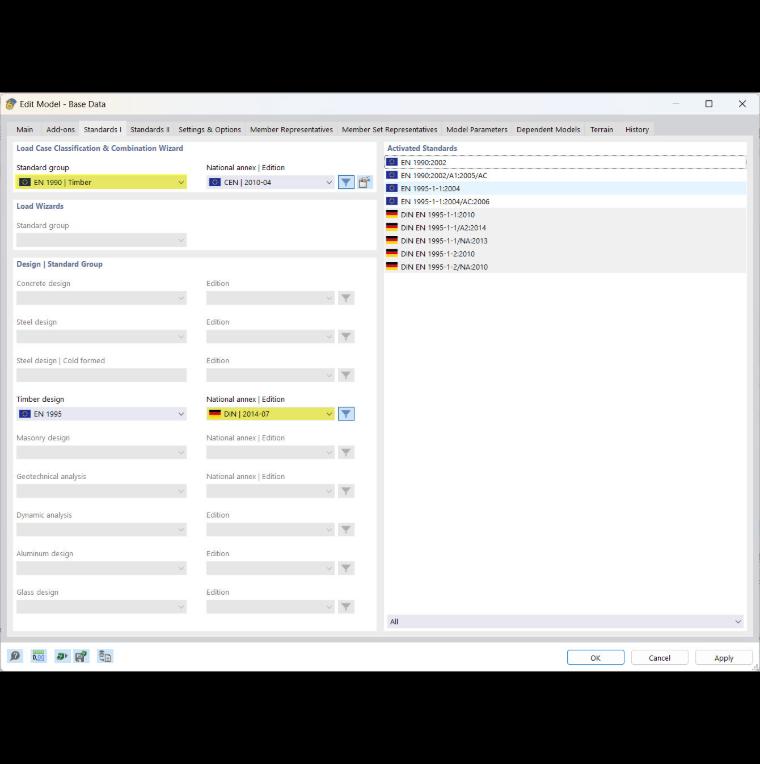Click the save-as-default floppy disk icon
The height and width of the screenshot is (764, 760).
81,656
